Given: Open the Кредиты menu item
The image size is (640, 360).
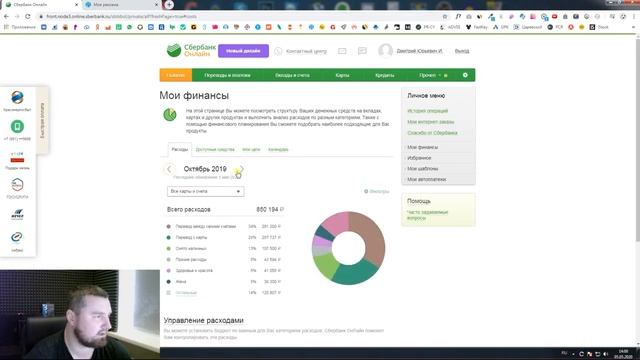Looking at the screenshot, I should (x=384, y=75).
